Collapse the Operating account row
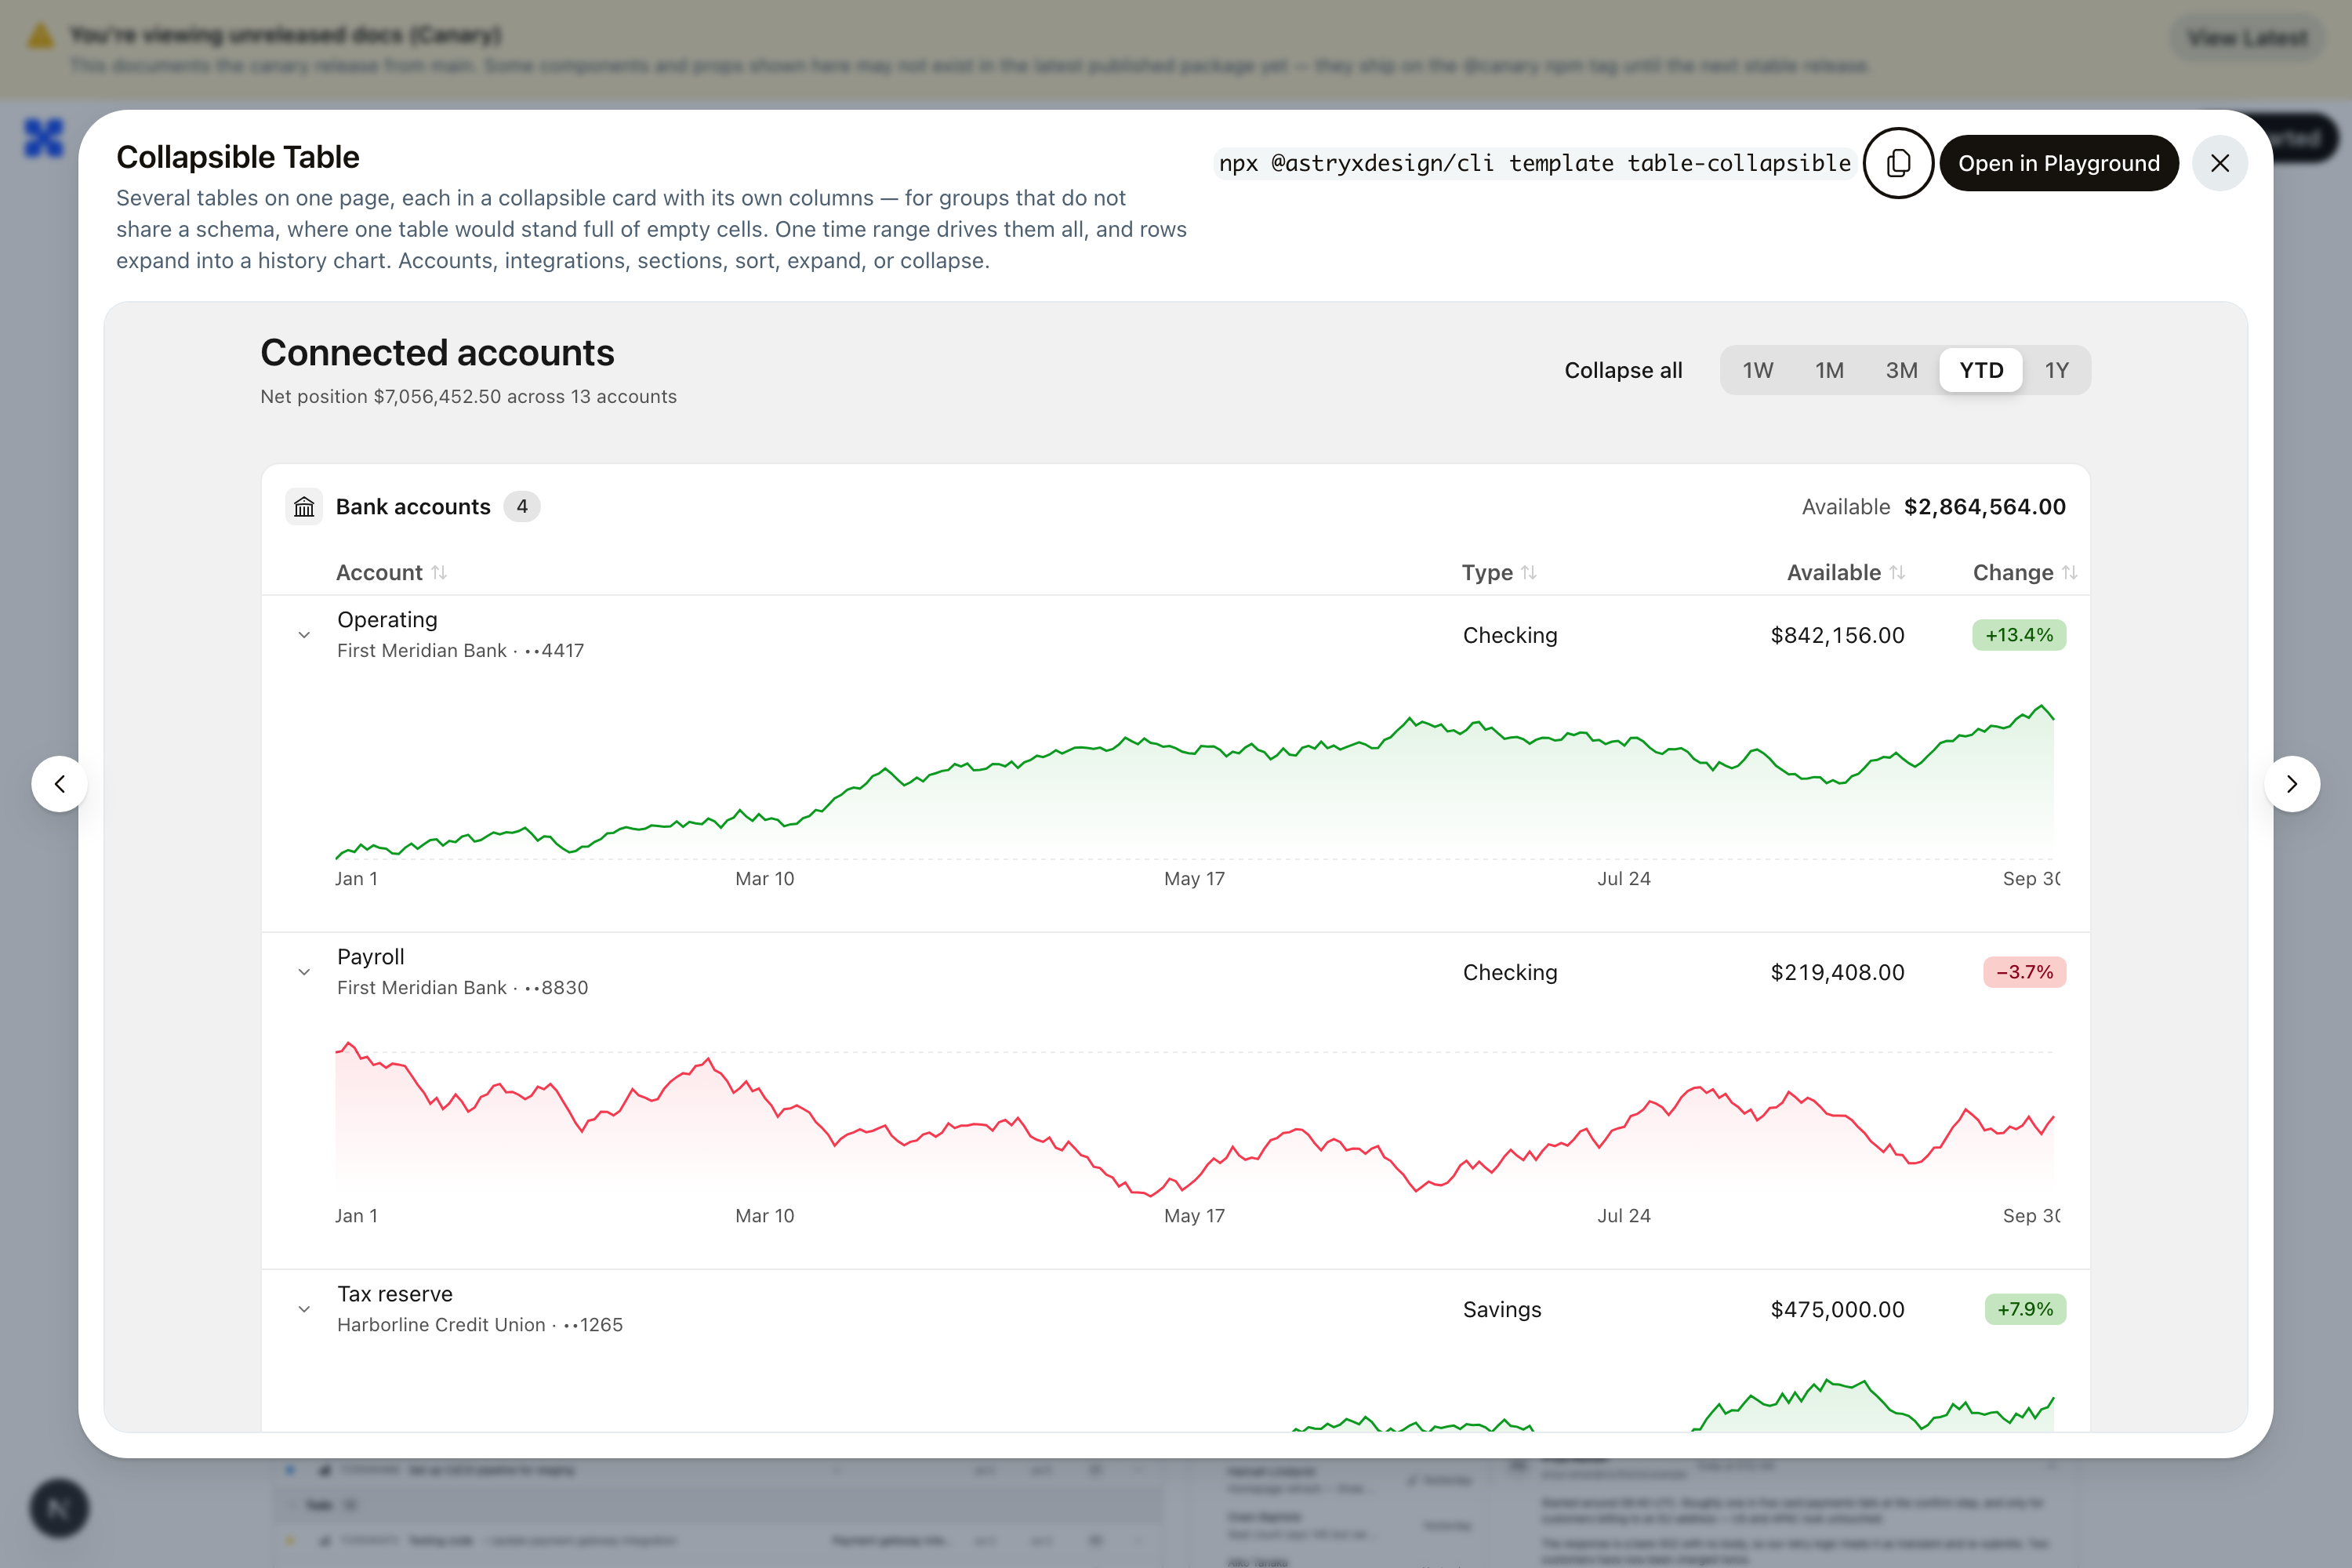The image size is (2352, 1568). pos(304,635)
